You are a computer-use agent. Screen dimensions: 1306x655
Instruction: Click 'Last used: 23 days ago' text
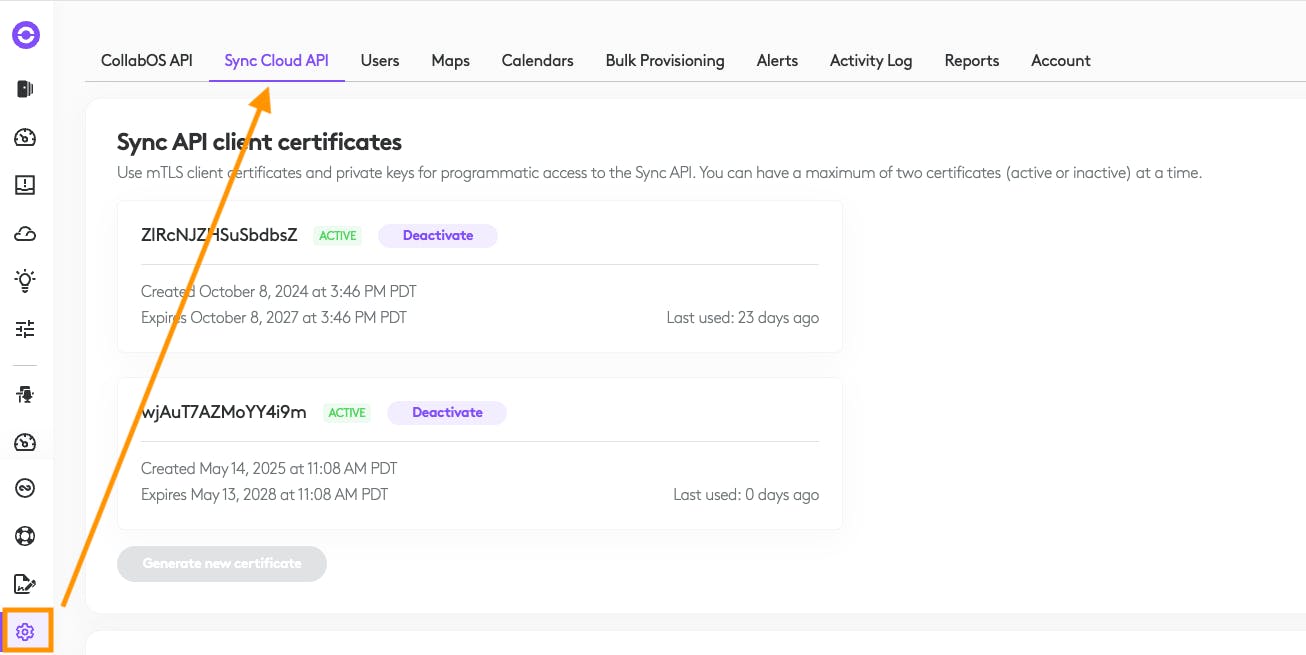click(743, 318)
